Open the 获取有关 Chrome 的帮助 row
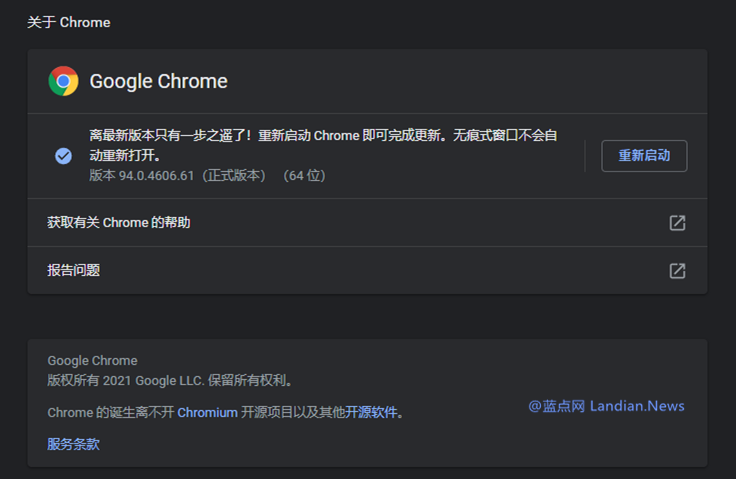This screenshot has width=736, height=479. 119,223
